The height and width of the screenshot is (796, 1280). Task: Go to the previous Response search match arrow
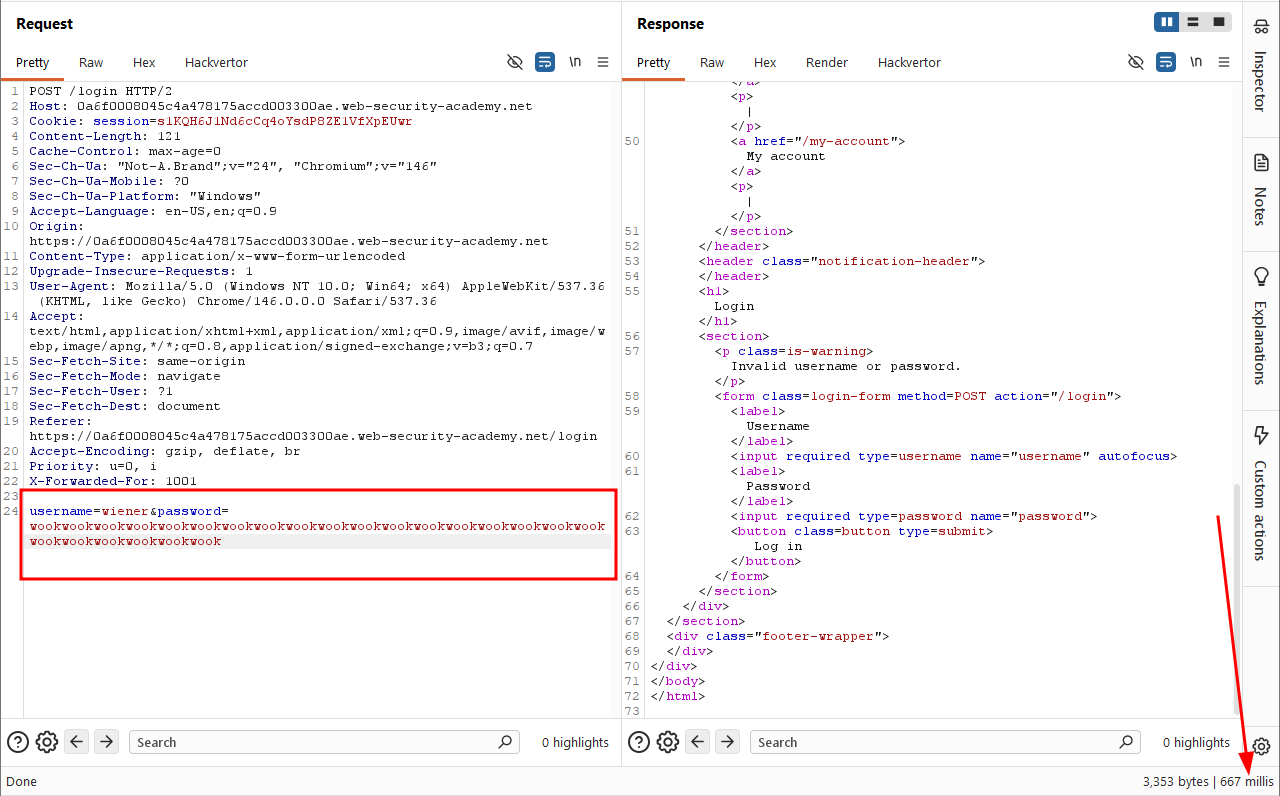point(698,742)
